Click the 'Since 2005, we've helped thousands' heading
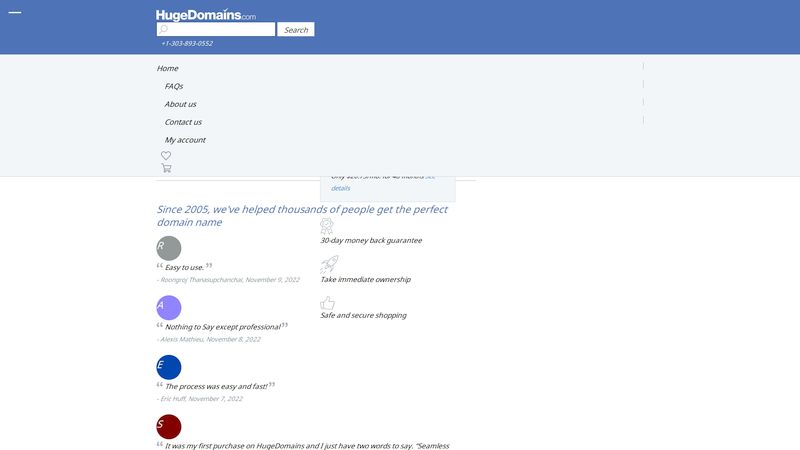The width and height of the screenshot is (800, 450). coord(302,216)
